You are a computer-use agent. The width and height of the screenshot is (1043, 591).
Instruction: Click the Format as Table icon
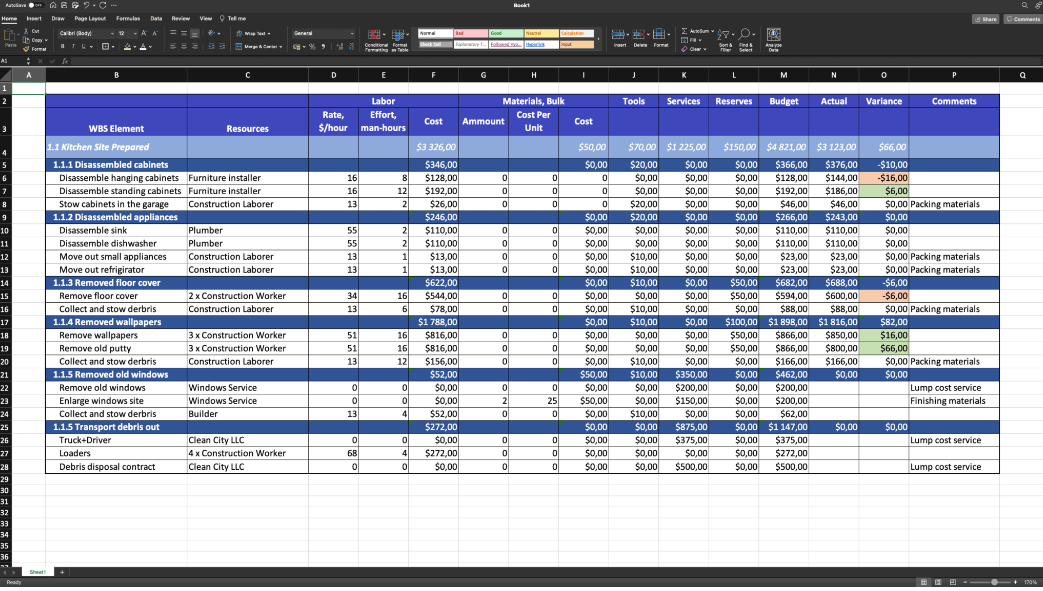coord(399,40)
